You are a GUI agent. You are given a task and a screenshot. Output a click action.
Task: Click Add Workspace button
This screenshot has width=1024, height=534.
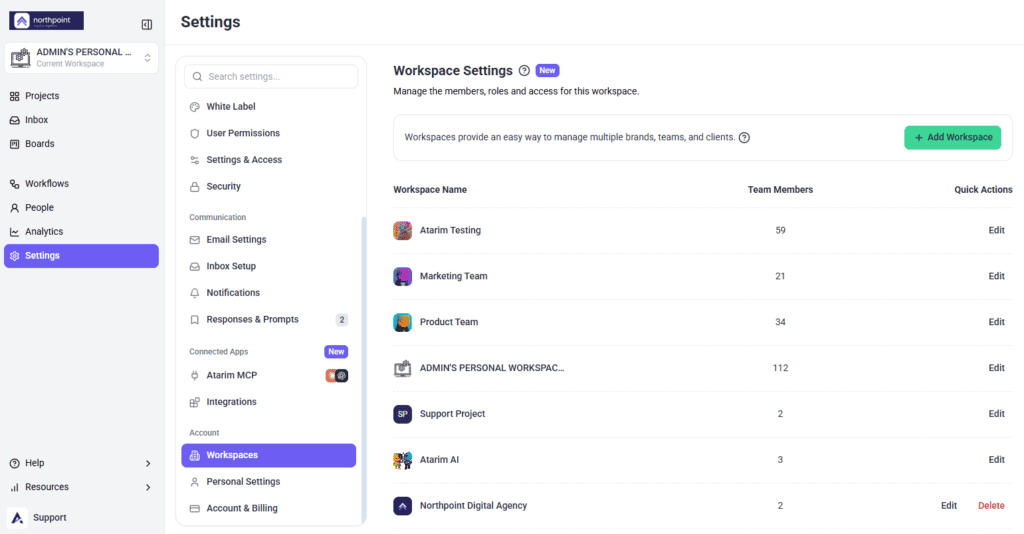tap(952, 138)
